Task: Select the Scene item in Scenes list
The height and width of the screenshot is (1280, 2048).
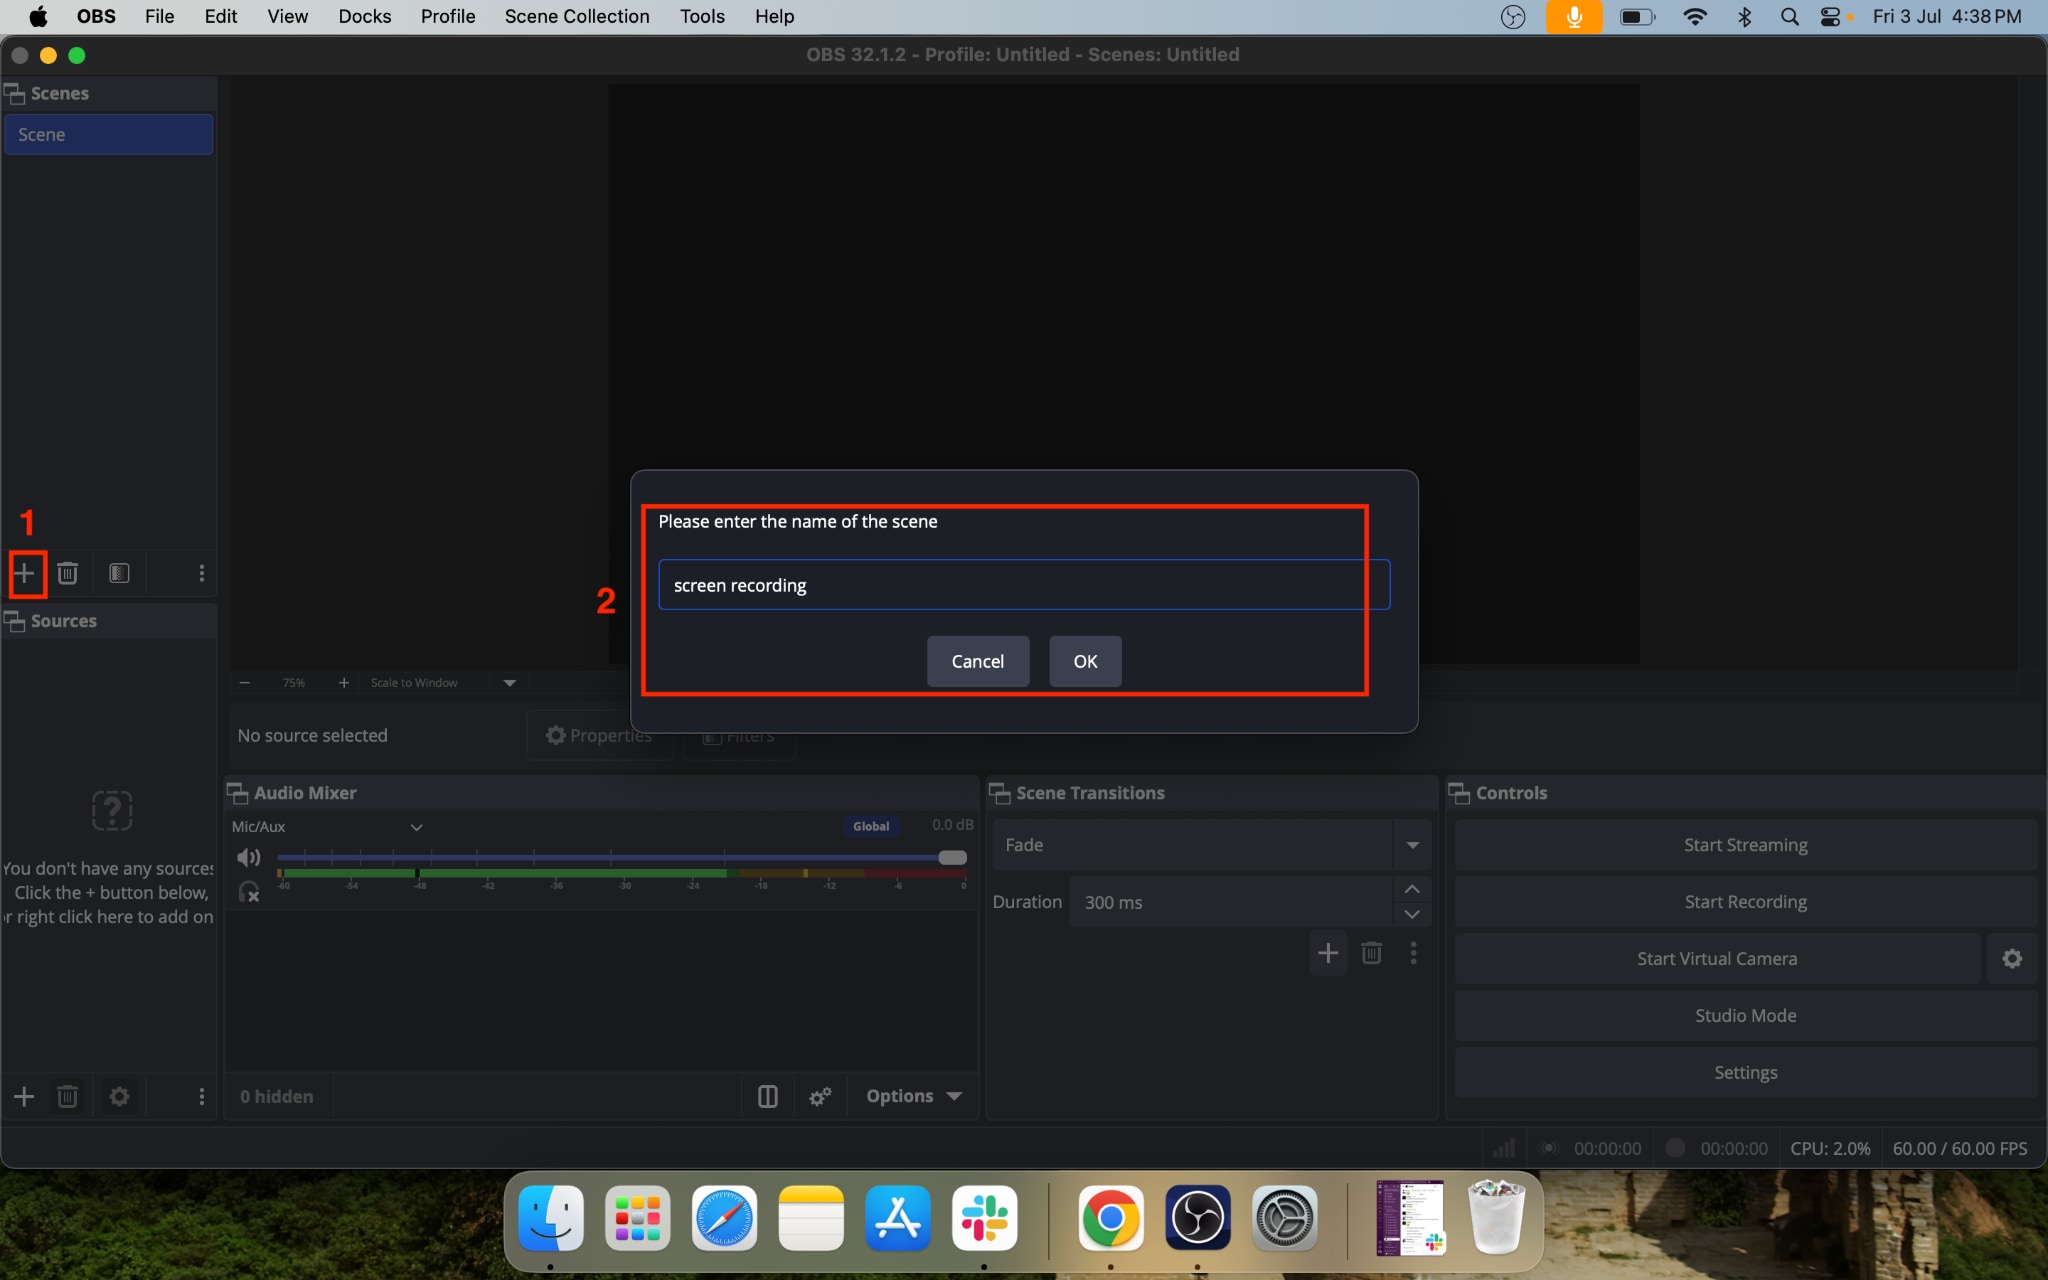Action: pos(108,135)
